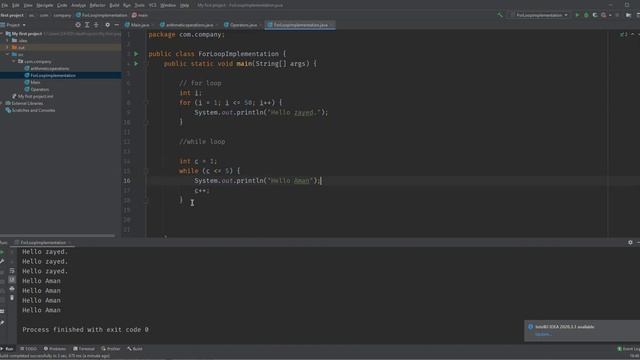The height and width of the screenshot is (360, 640).
Task: Select Operators class in project tree
Action: (40, 89)
